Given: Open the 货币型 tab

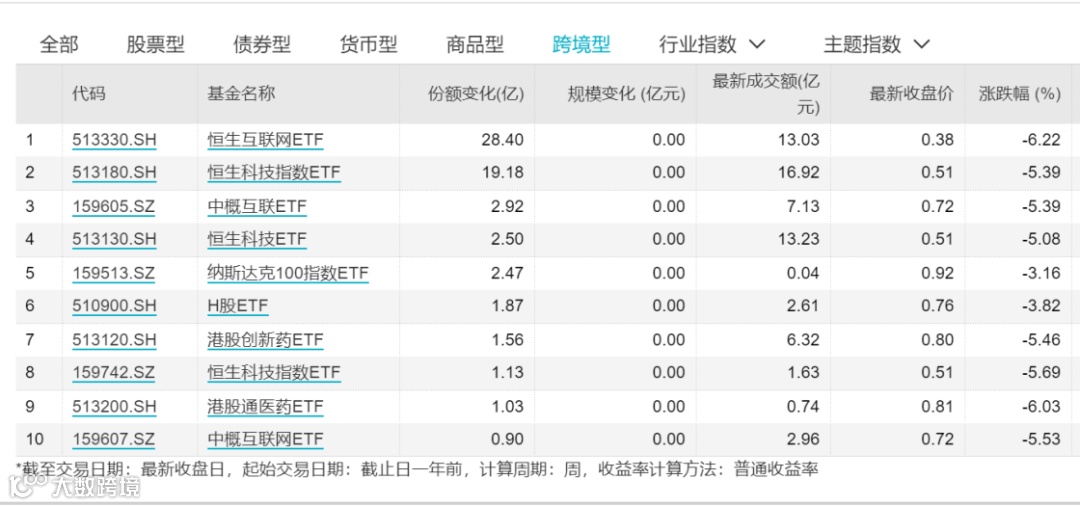Looking at the screenshot, I should 368,45.
